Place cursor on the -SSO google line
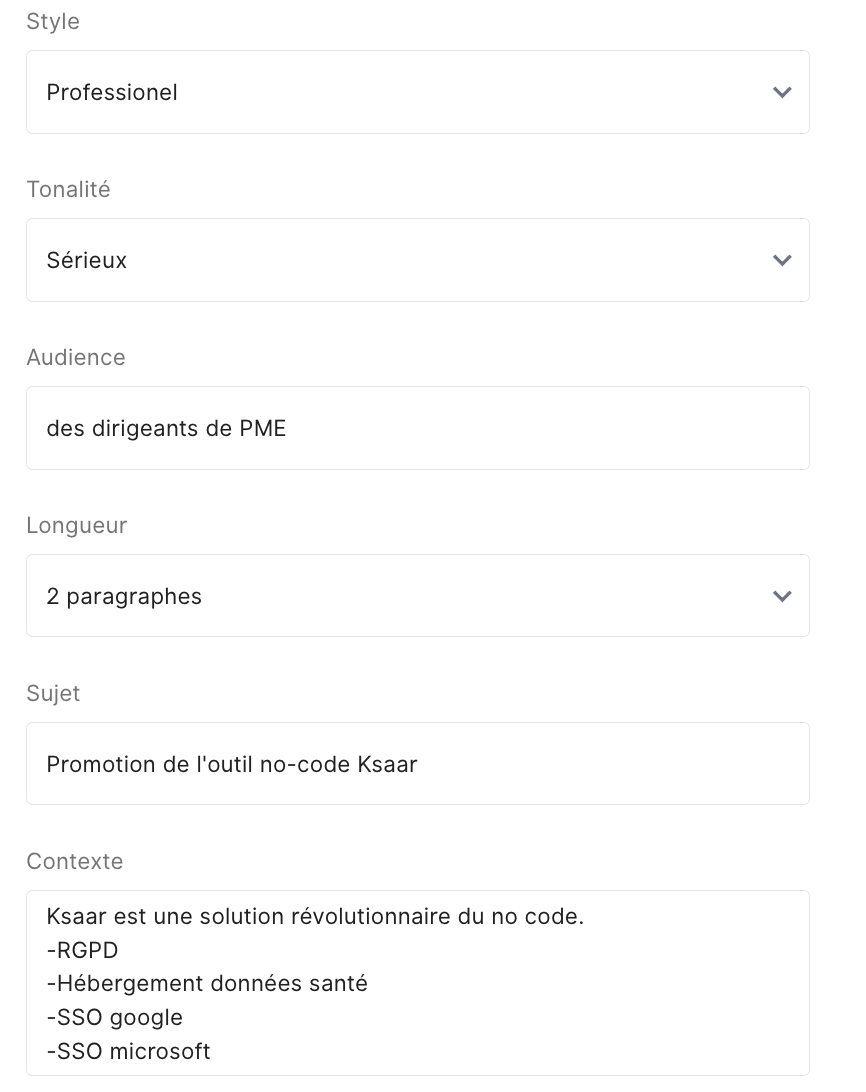 pos(115,1018)
